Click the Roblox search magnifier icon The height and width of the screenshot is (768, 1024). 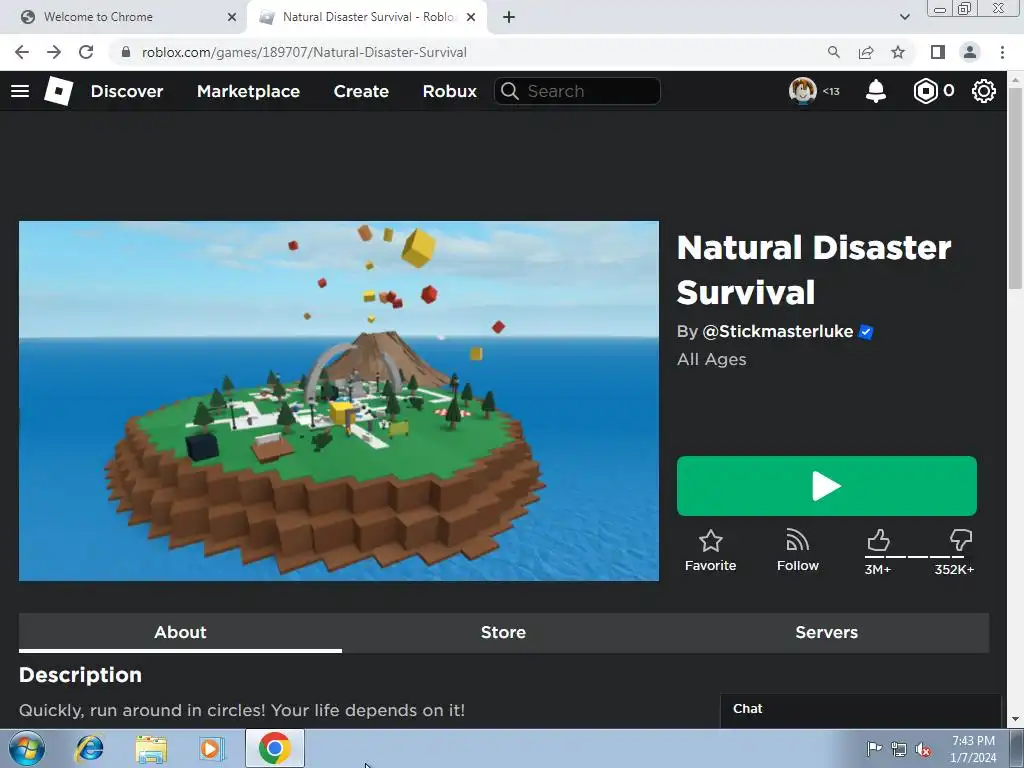pyautogui.click(x=510, y=91)
